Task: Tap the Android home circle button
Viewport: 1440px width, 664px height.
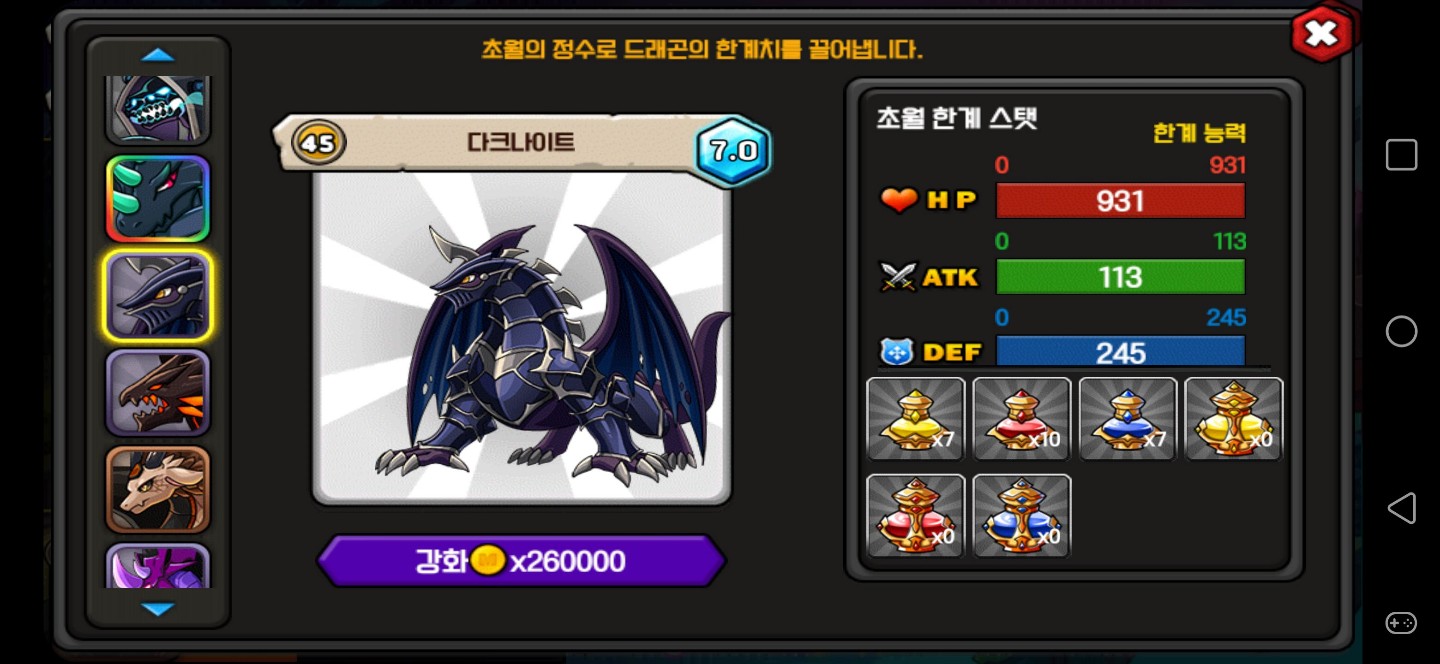Action: (1401, 331)
